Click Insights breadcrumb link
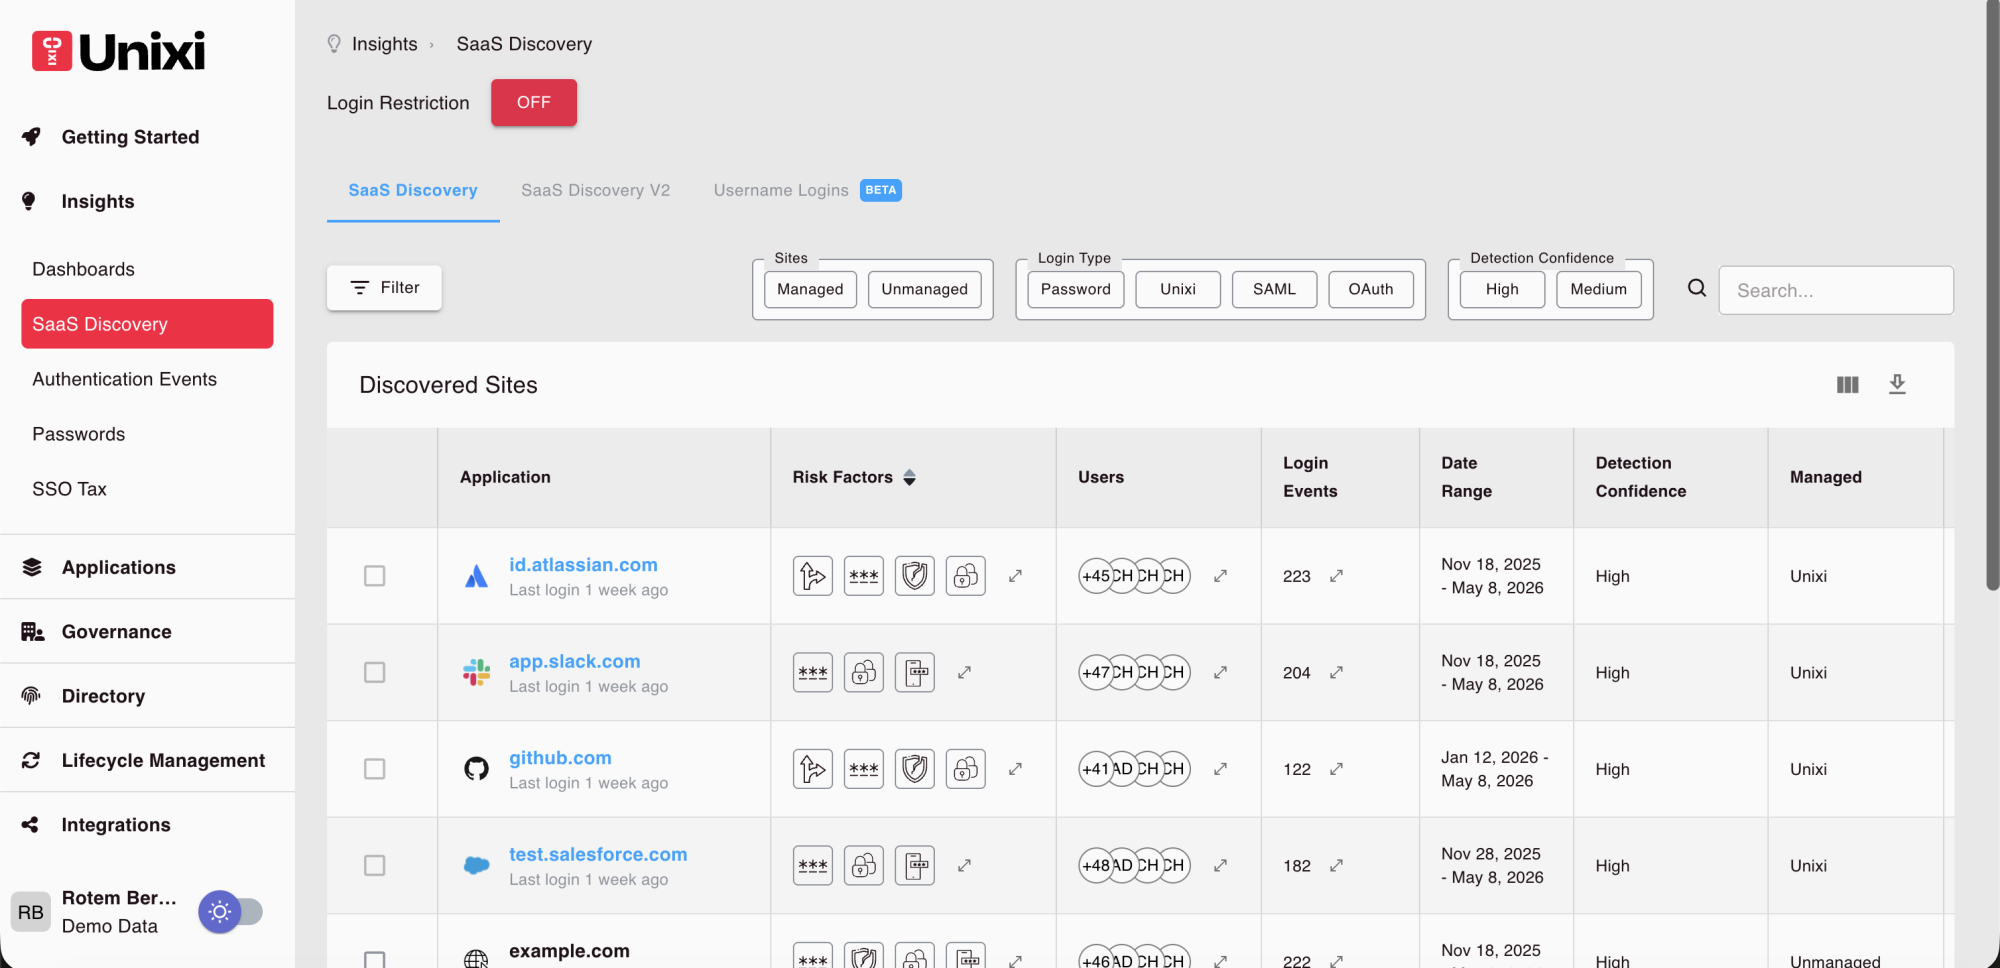 pyautogui.click(x=385, y=44)
